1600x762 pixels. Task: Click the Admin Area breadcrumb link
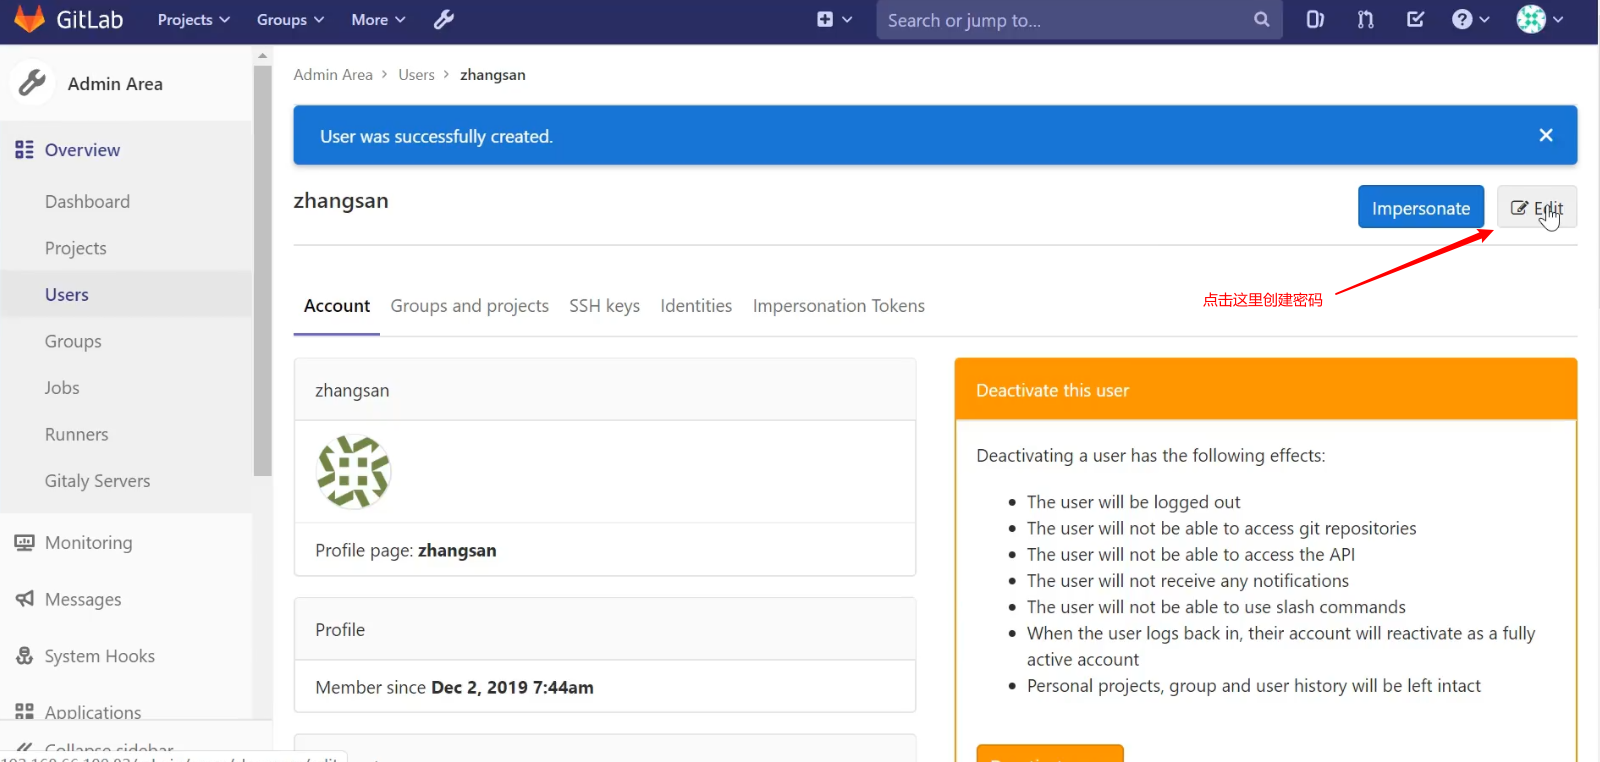pyautogui.click(x=333, y=75)
